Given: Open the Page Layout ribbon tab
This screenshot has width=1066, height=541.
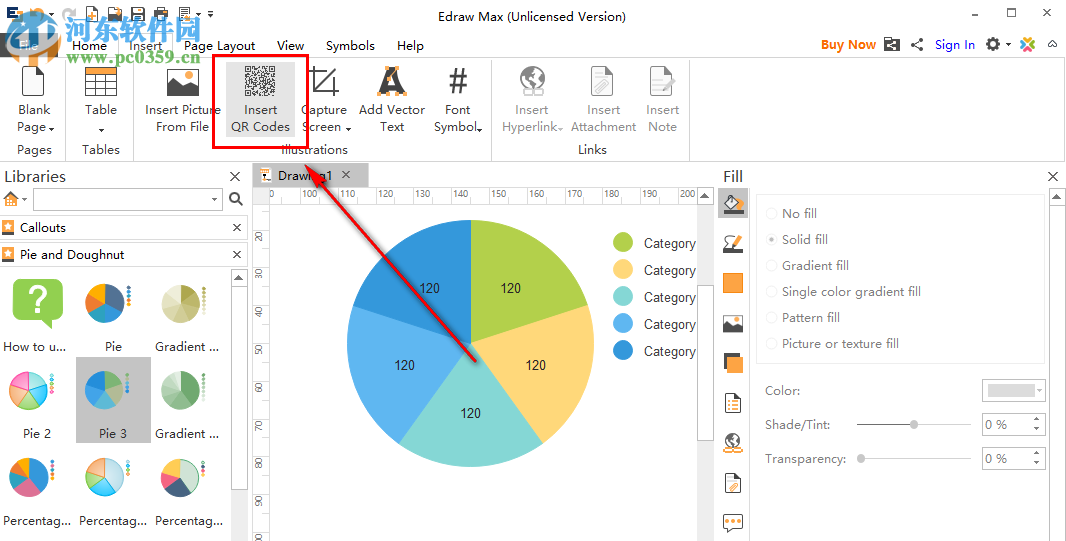Looking at the screenshot, I should click(x=220, y=46).
